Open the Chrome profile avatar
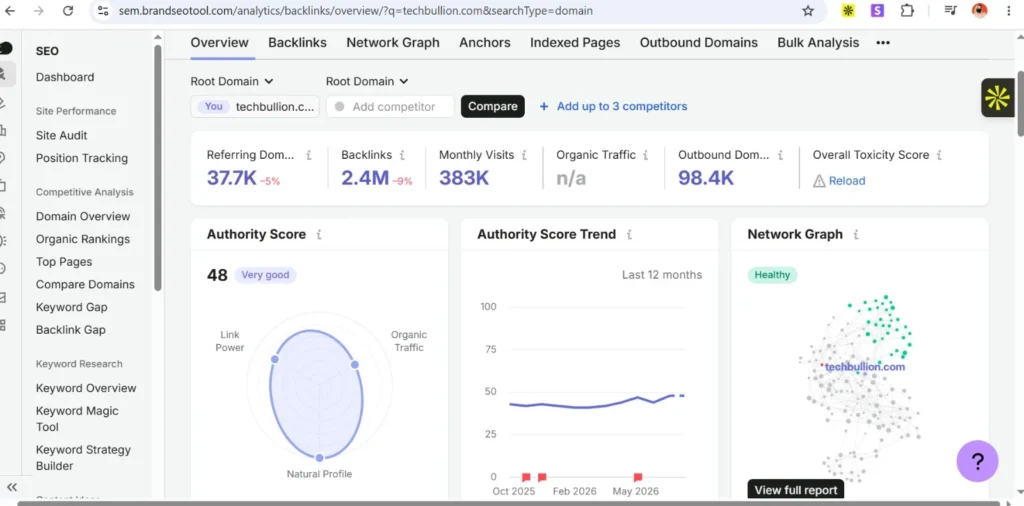This screenshot has width=1024, height=506. click(980, 10)
